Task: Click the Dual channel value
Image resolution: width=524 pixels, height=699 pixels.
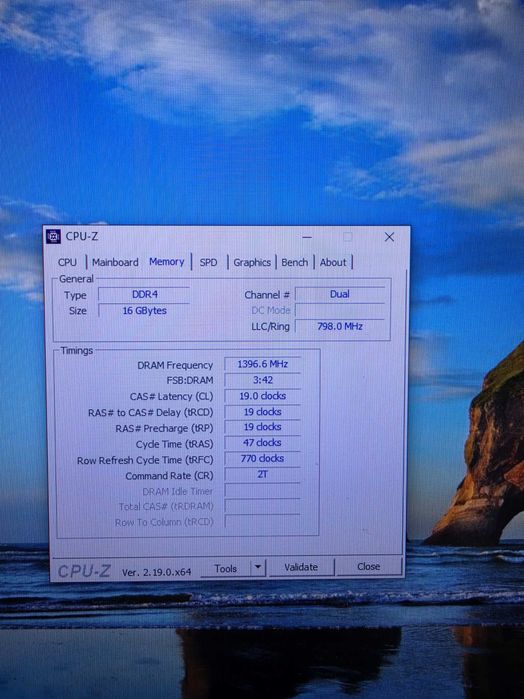Action: point(339,294)
